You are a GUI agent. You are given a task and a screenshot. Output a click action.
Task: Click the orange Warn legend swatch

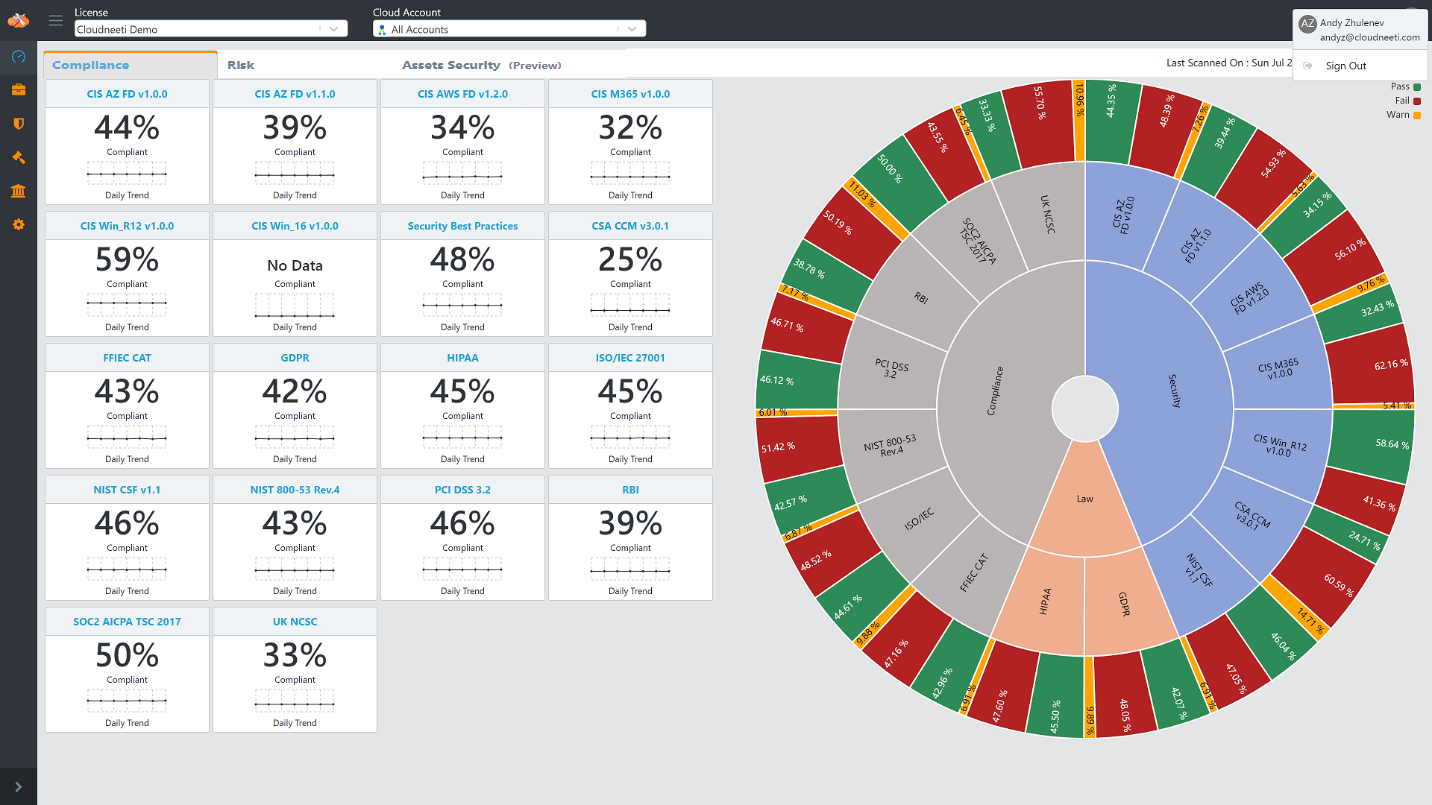click(x=1417, y=115)
